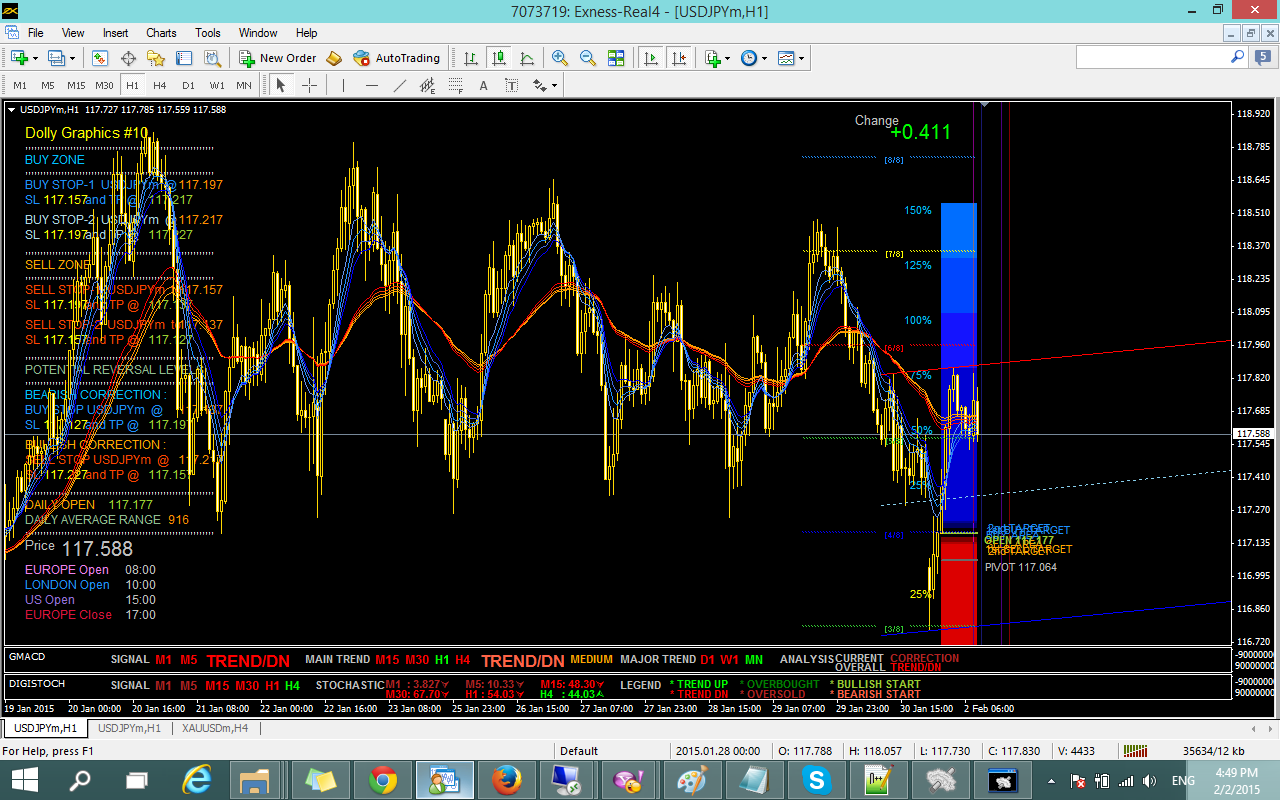Screen dimensions: 1280x800
Task: Open Google Chrome from the taskbar
Action: 382,779
